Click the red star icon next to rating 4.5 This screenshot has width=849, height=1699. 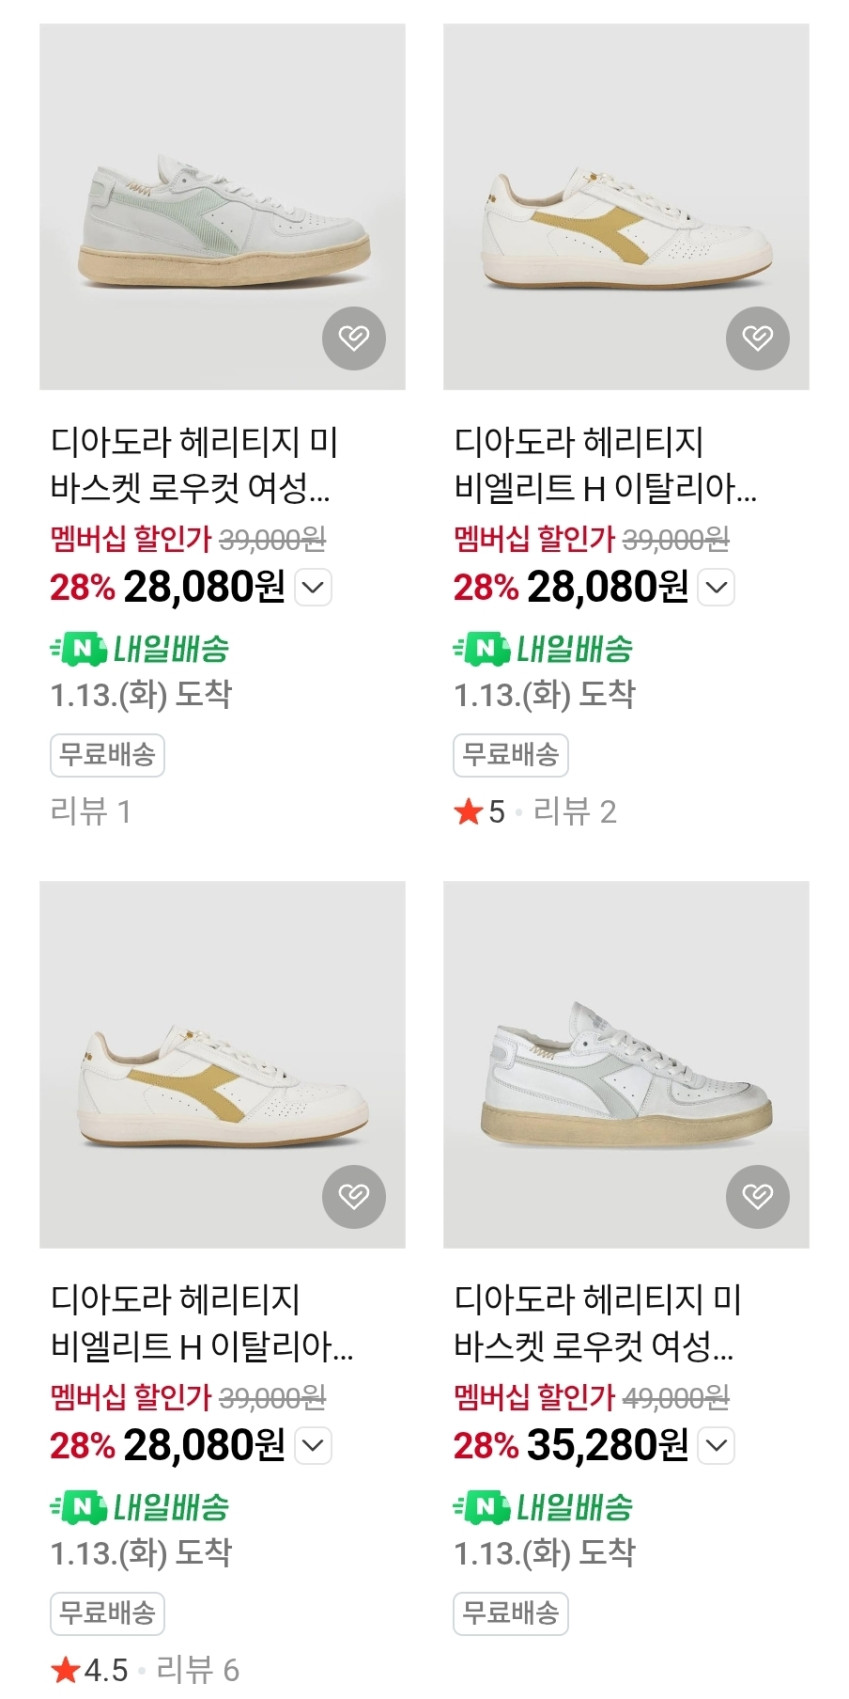66,1670
